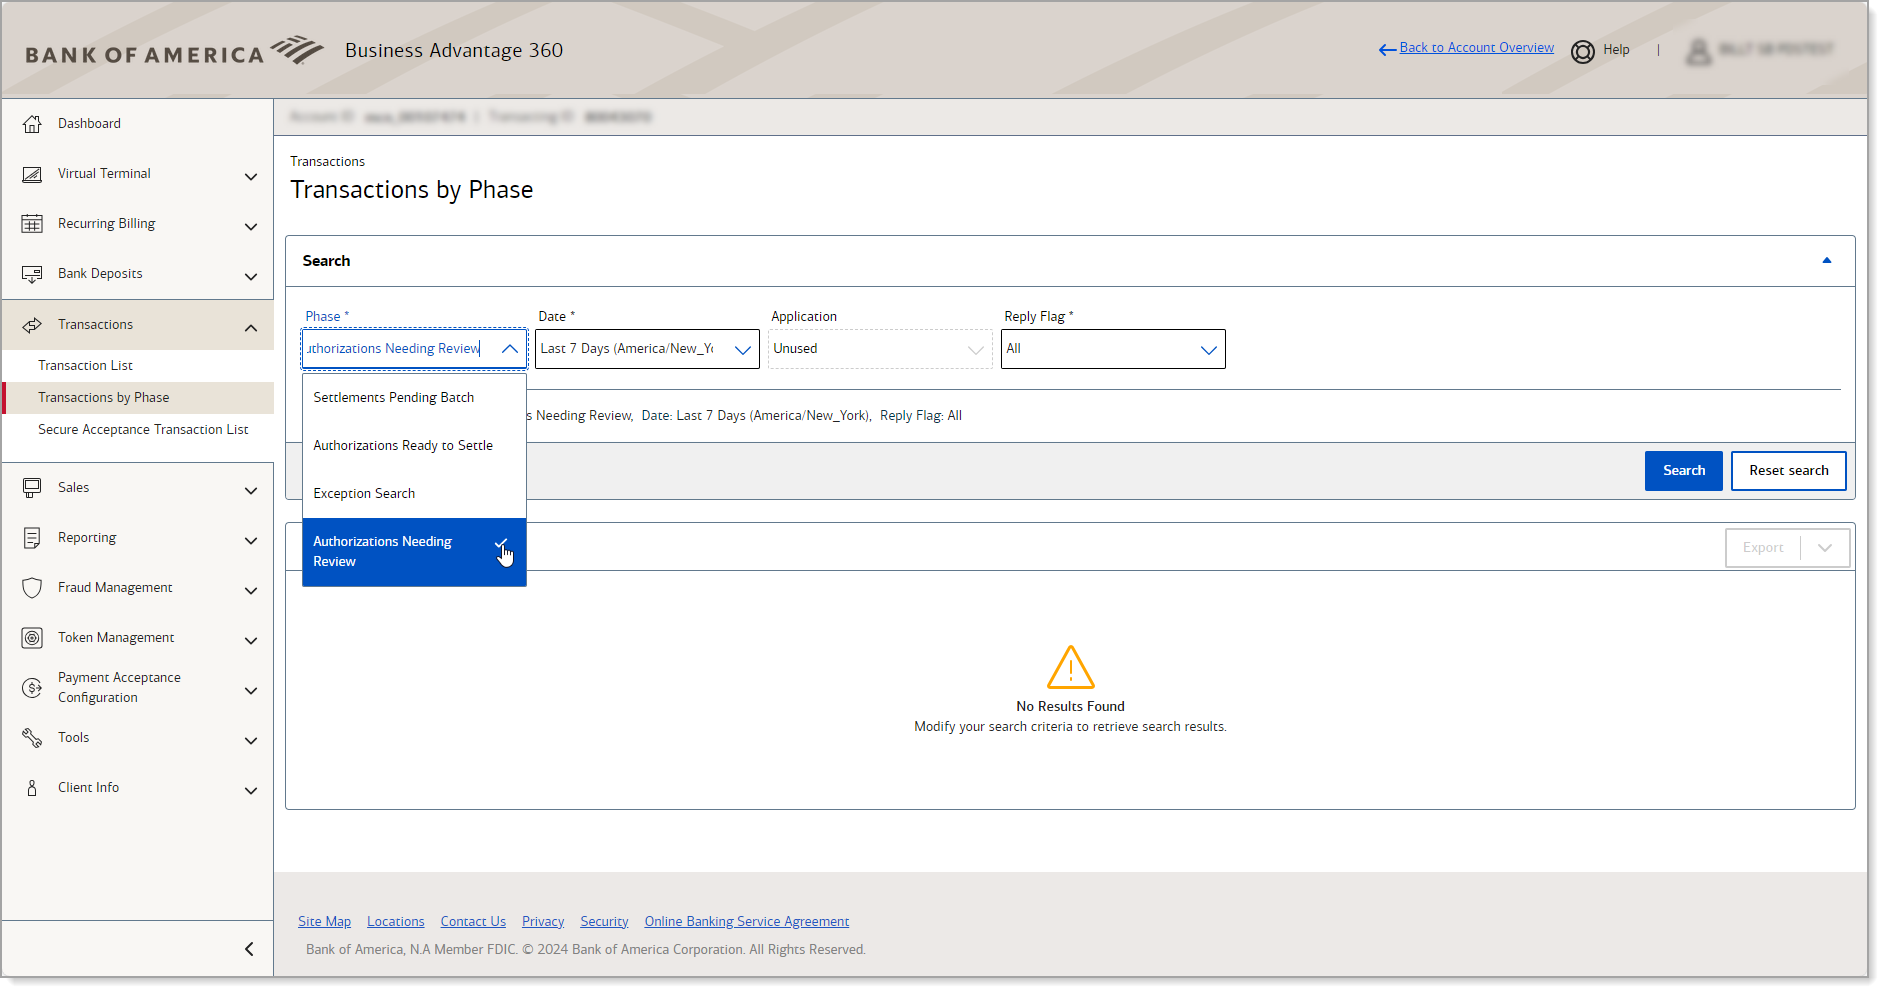Open Transaction List in sidebar
Viewport: 1884px width, 993px height.
85,366
